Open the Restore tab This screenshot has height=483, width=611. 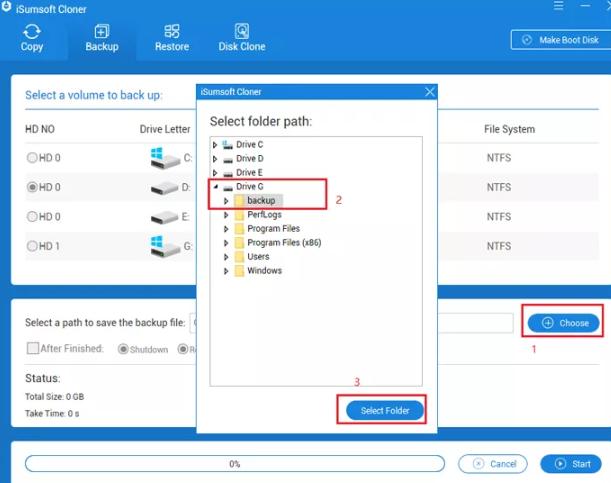[x=172, y=39]
